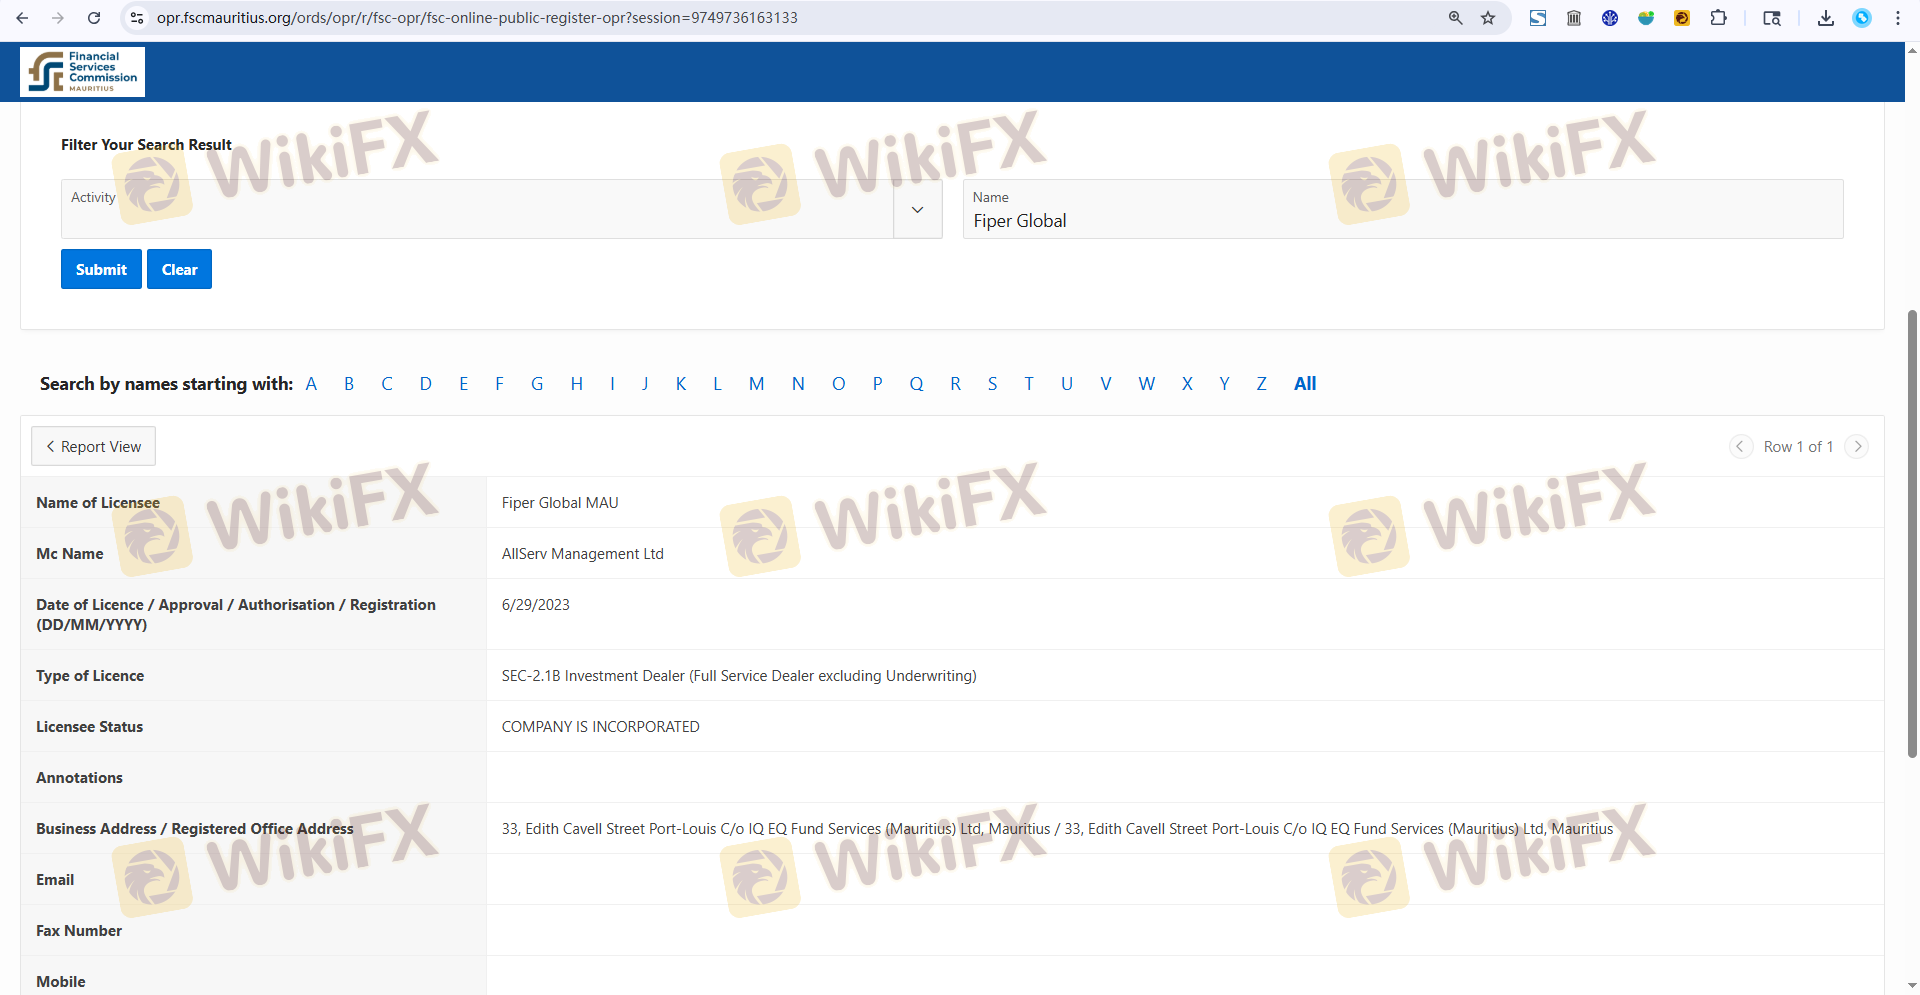Filter names starting with W
The height and width of the screenshot is (995, 1920).
[1147, 384]
